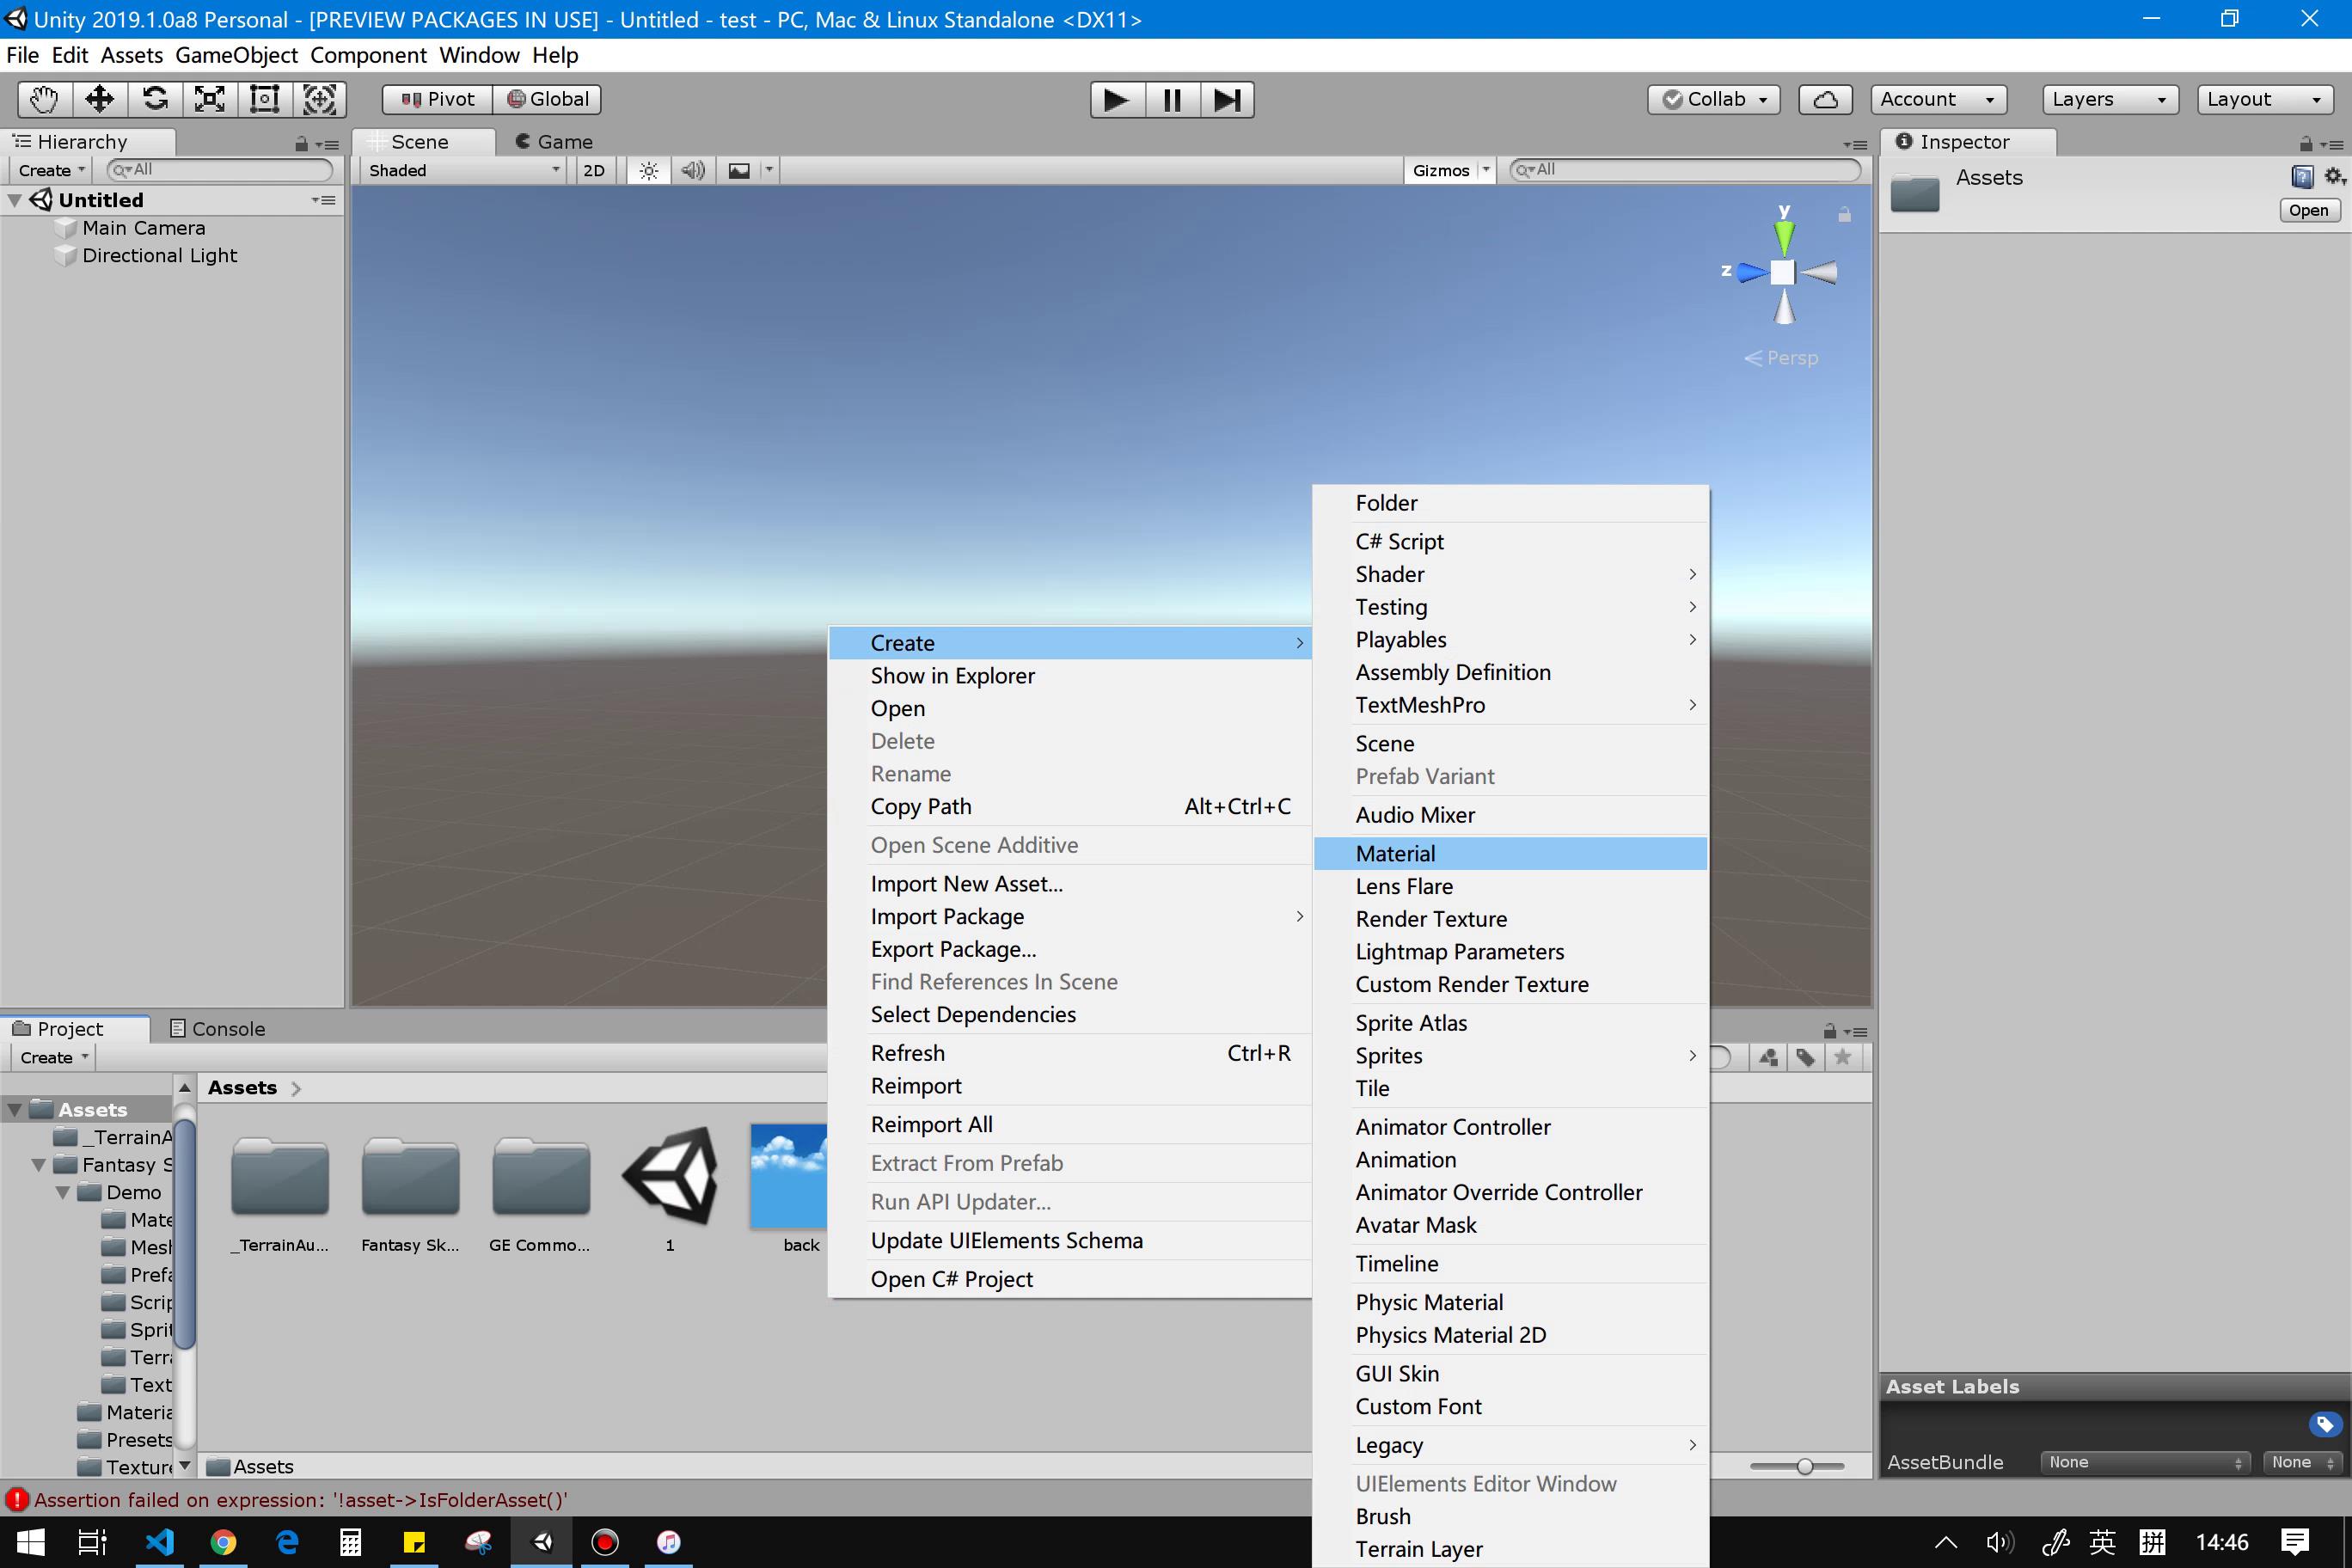Screen dimensions: 2352x1568
Task: Open the GameObject menu
Action: [x=236, y=55]
